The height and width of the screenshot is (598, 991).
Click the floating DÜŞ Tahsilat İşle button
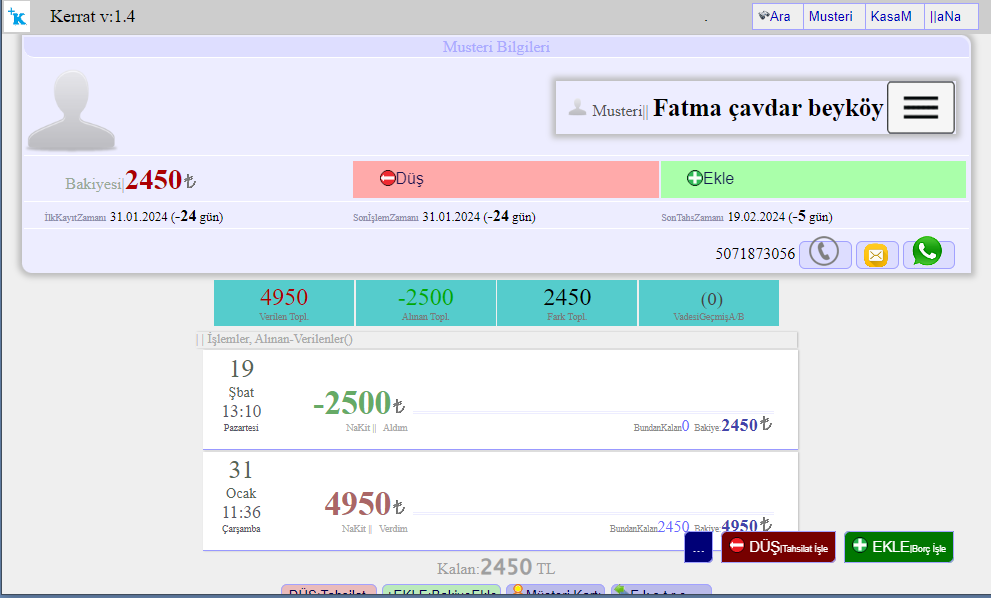(x=778, y=546)
